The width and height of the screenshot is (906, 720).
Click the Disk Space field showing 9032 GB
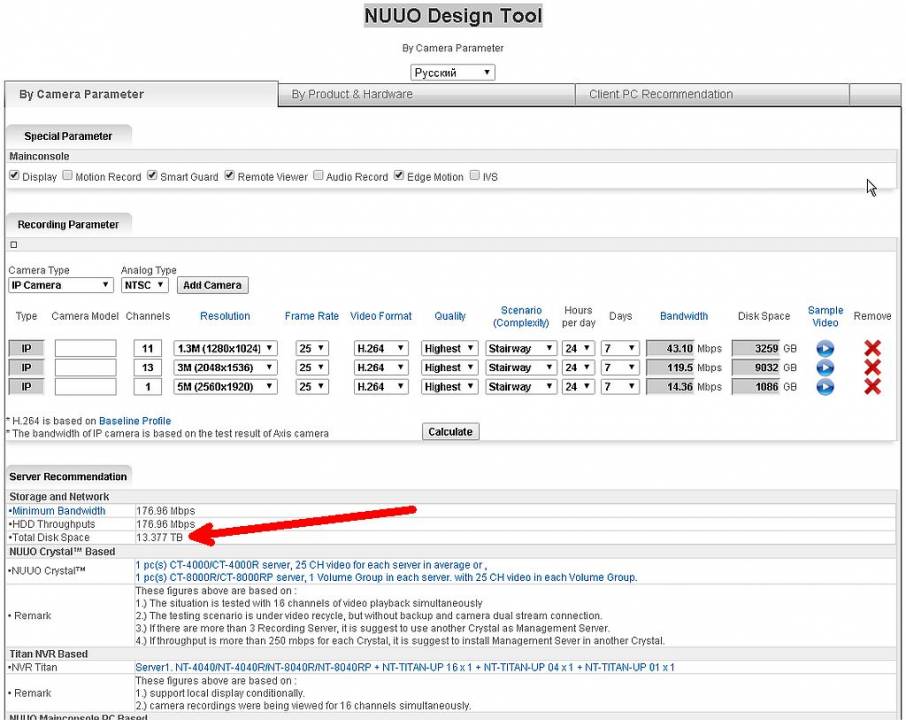[756, 368]
